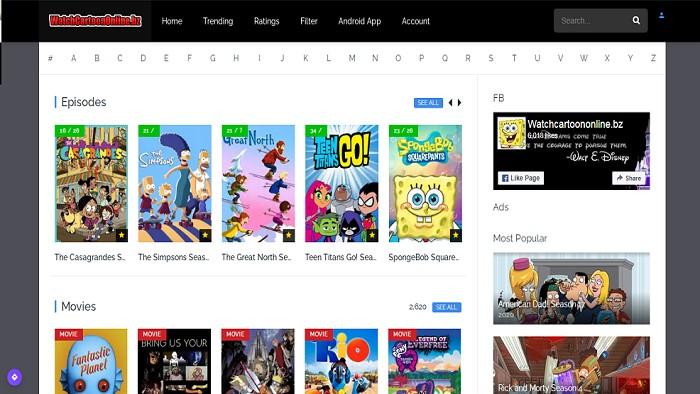Open The Casagrandes poster thumbnail
This screenshot has width=700, height=394.
[x=91, y=183]
